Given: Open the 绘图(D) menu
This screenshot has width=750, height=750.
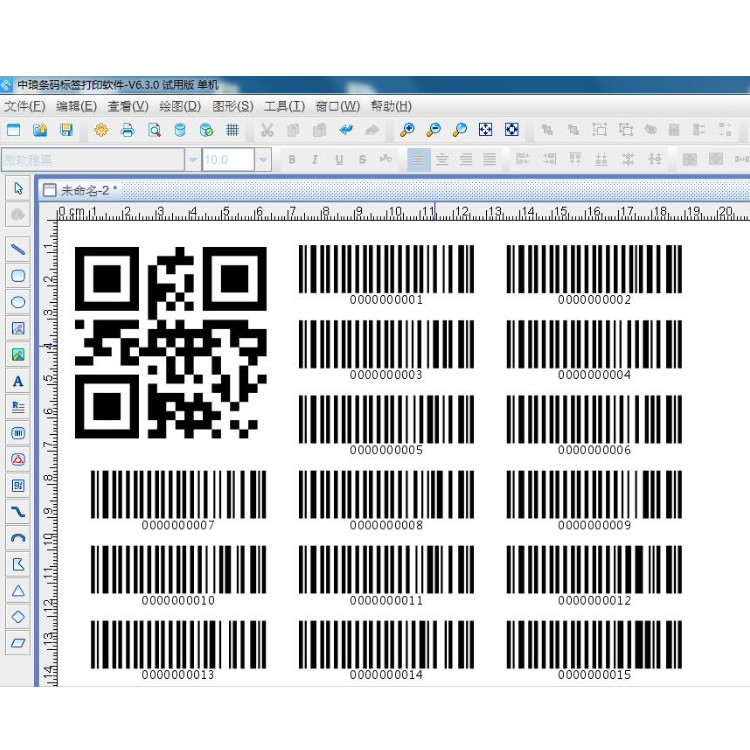Looking at the screenshot, I should (180, 106).
